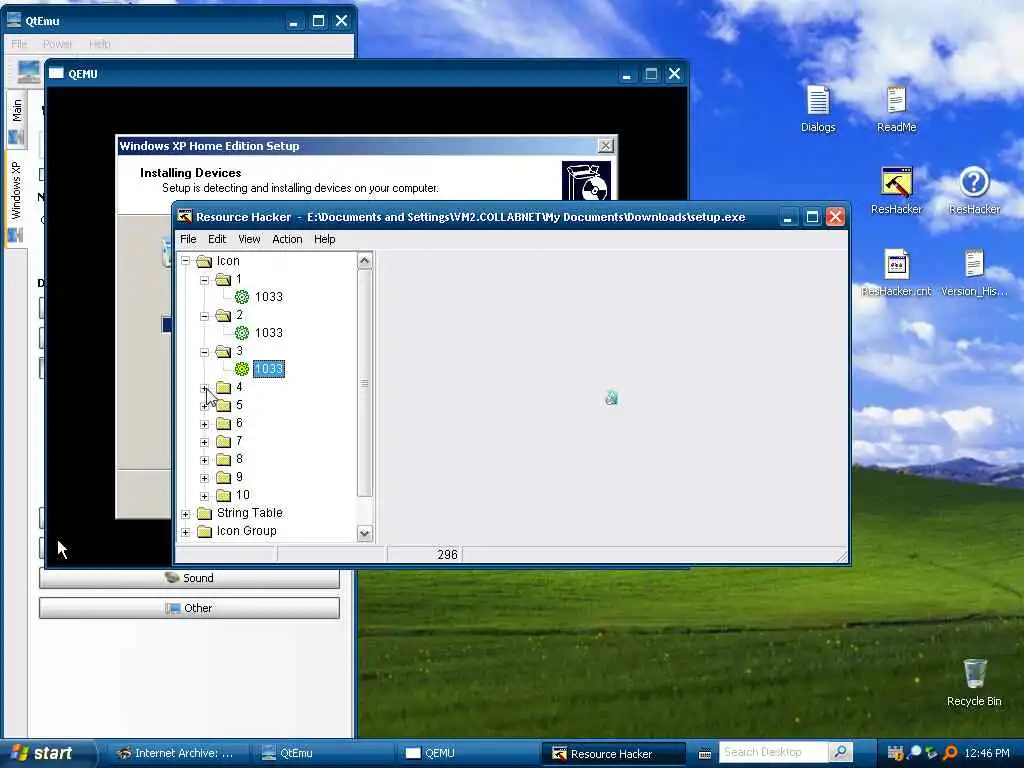
Task: Open Resource Hacker View menu
Action: [x=249, y=239]
